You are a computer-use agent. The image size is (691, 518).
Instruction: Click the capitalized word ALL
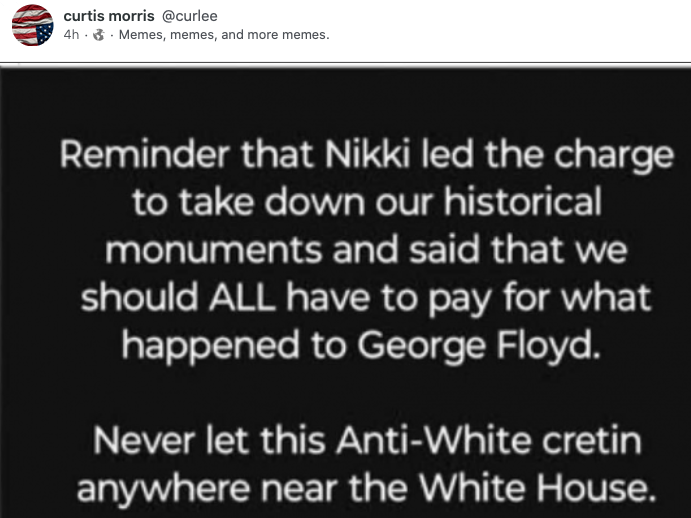(x=242, y=297)
